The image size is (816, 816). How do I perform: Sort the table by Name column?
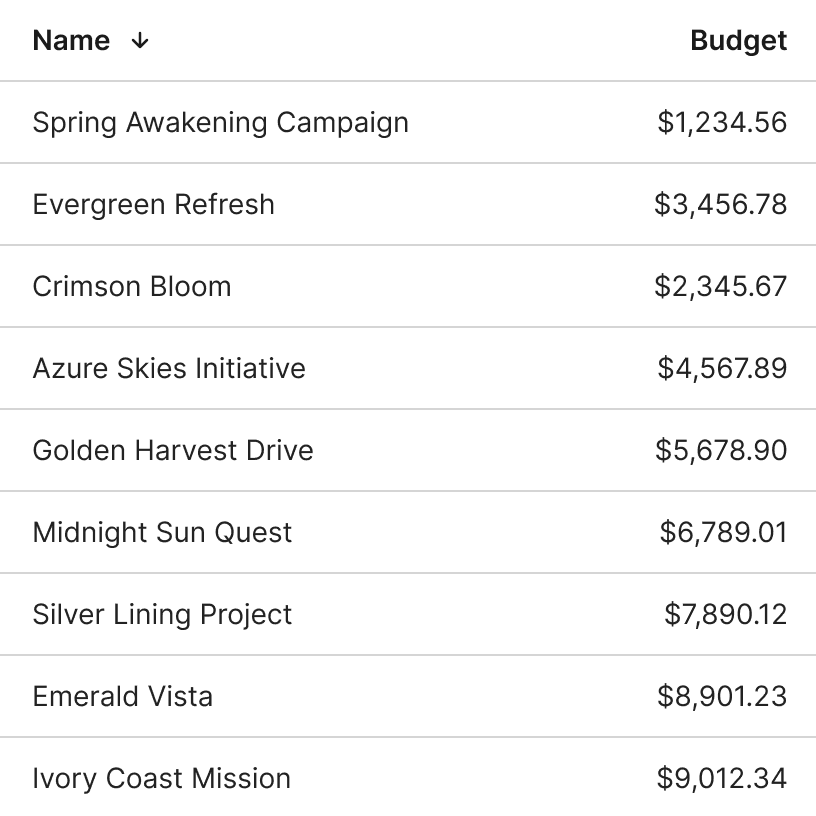[72, 41]
